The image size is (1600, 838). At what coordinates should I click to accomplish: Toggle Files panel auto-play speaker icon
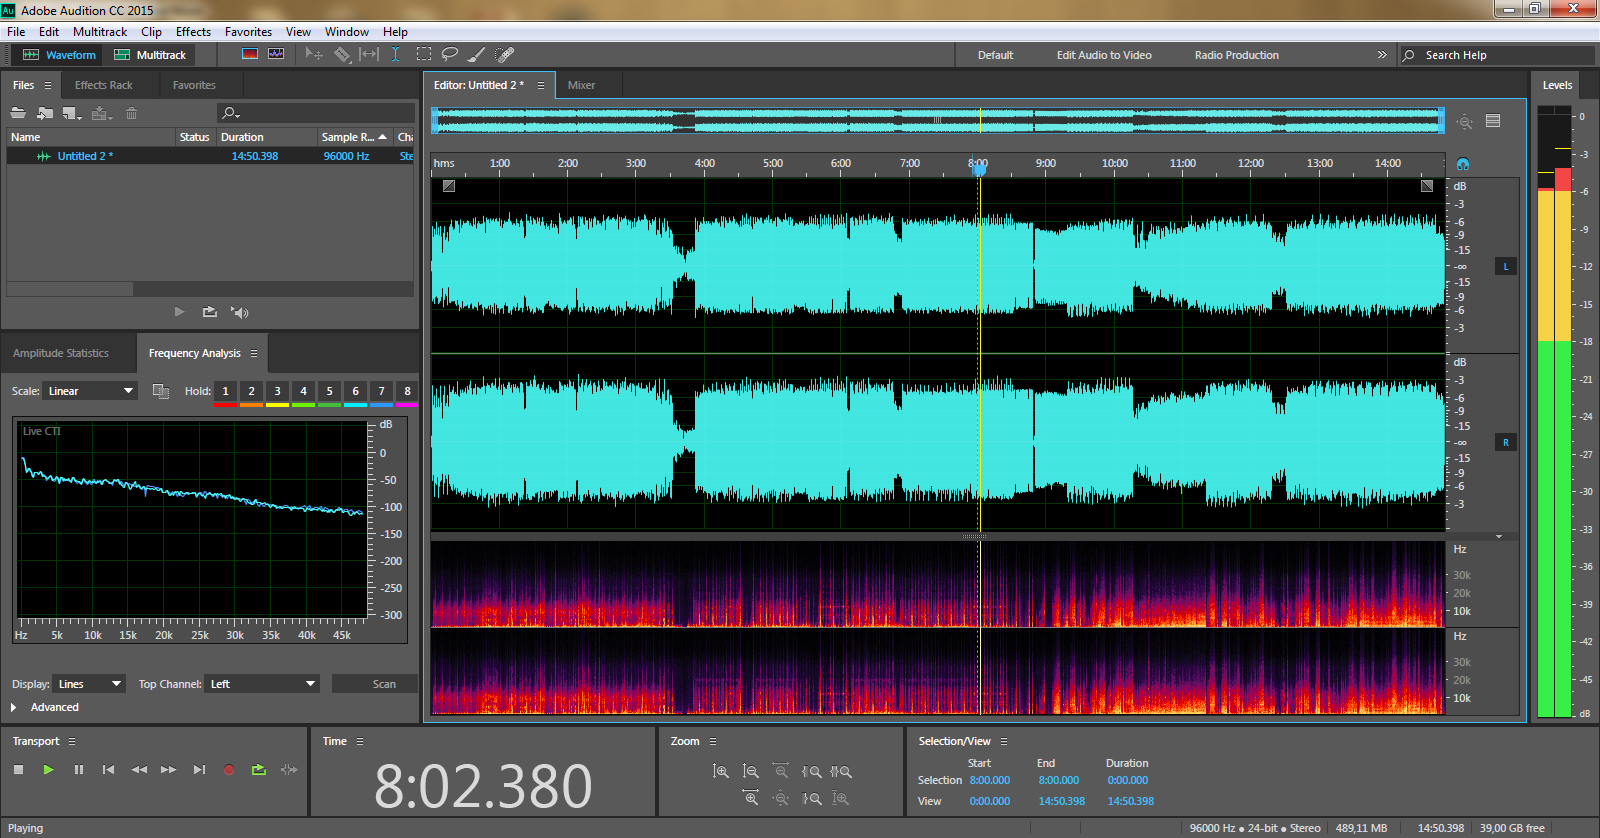coord(240,312)
